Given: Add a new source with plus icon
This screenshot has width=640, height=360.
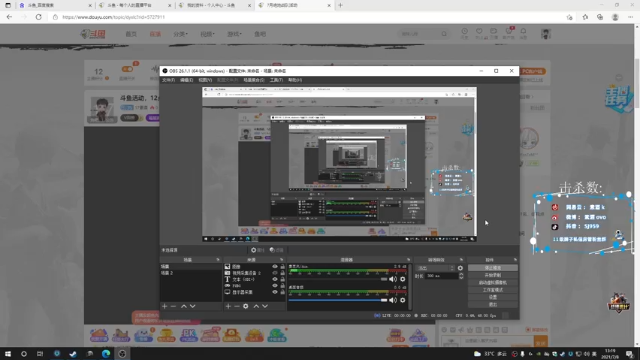Looking at the screenshot, I should 228,306.
